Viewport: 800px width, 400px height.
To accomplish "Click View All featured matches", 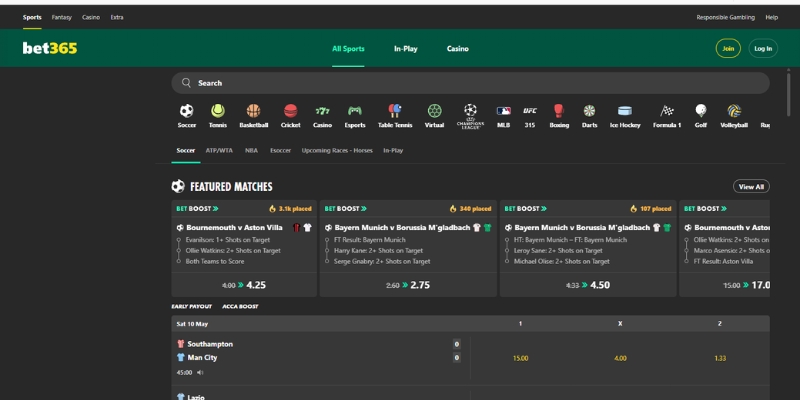I will (751, 187).
